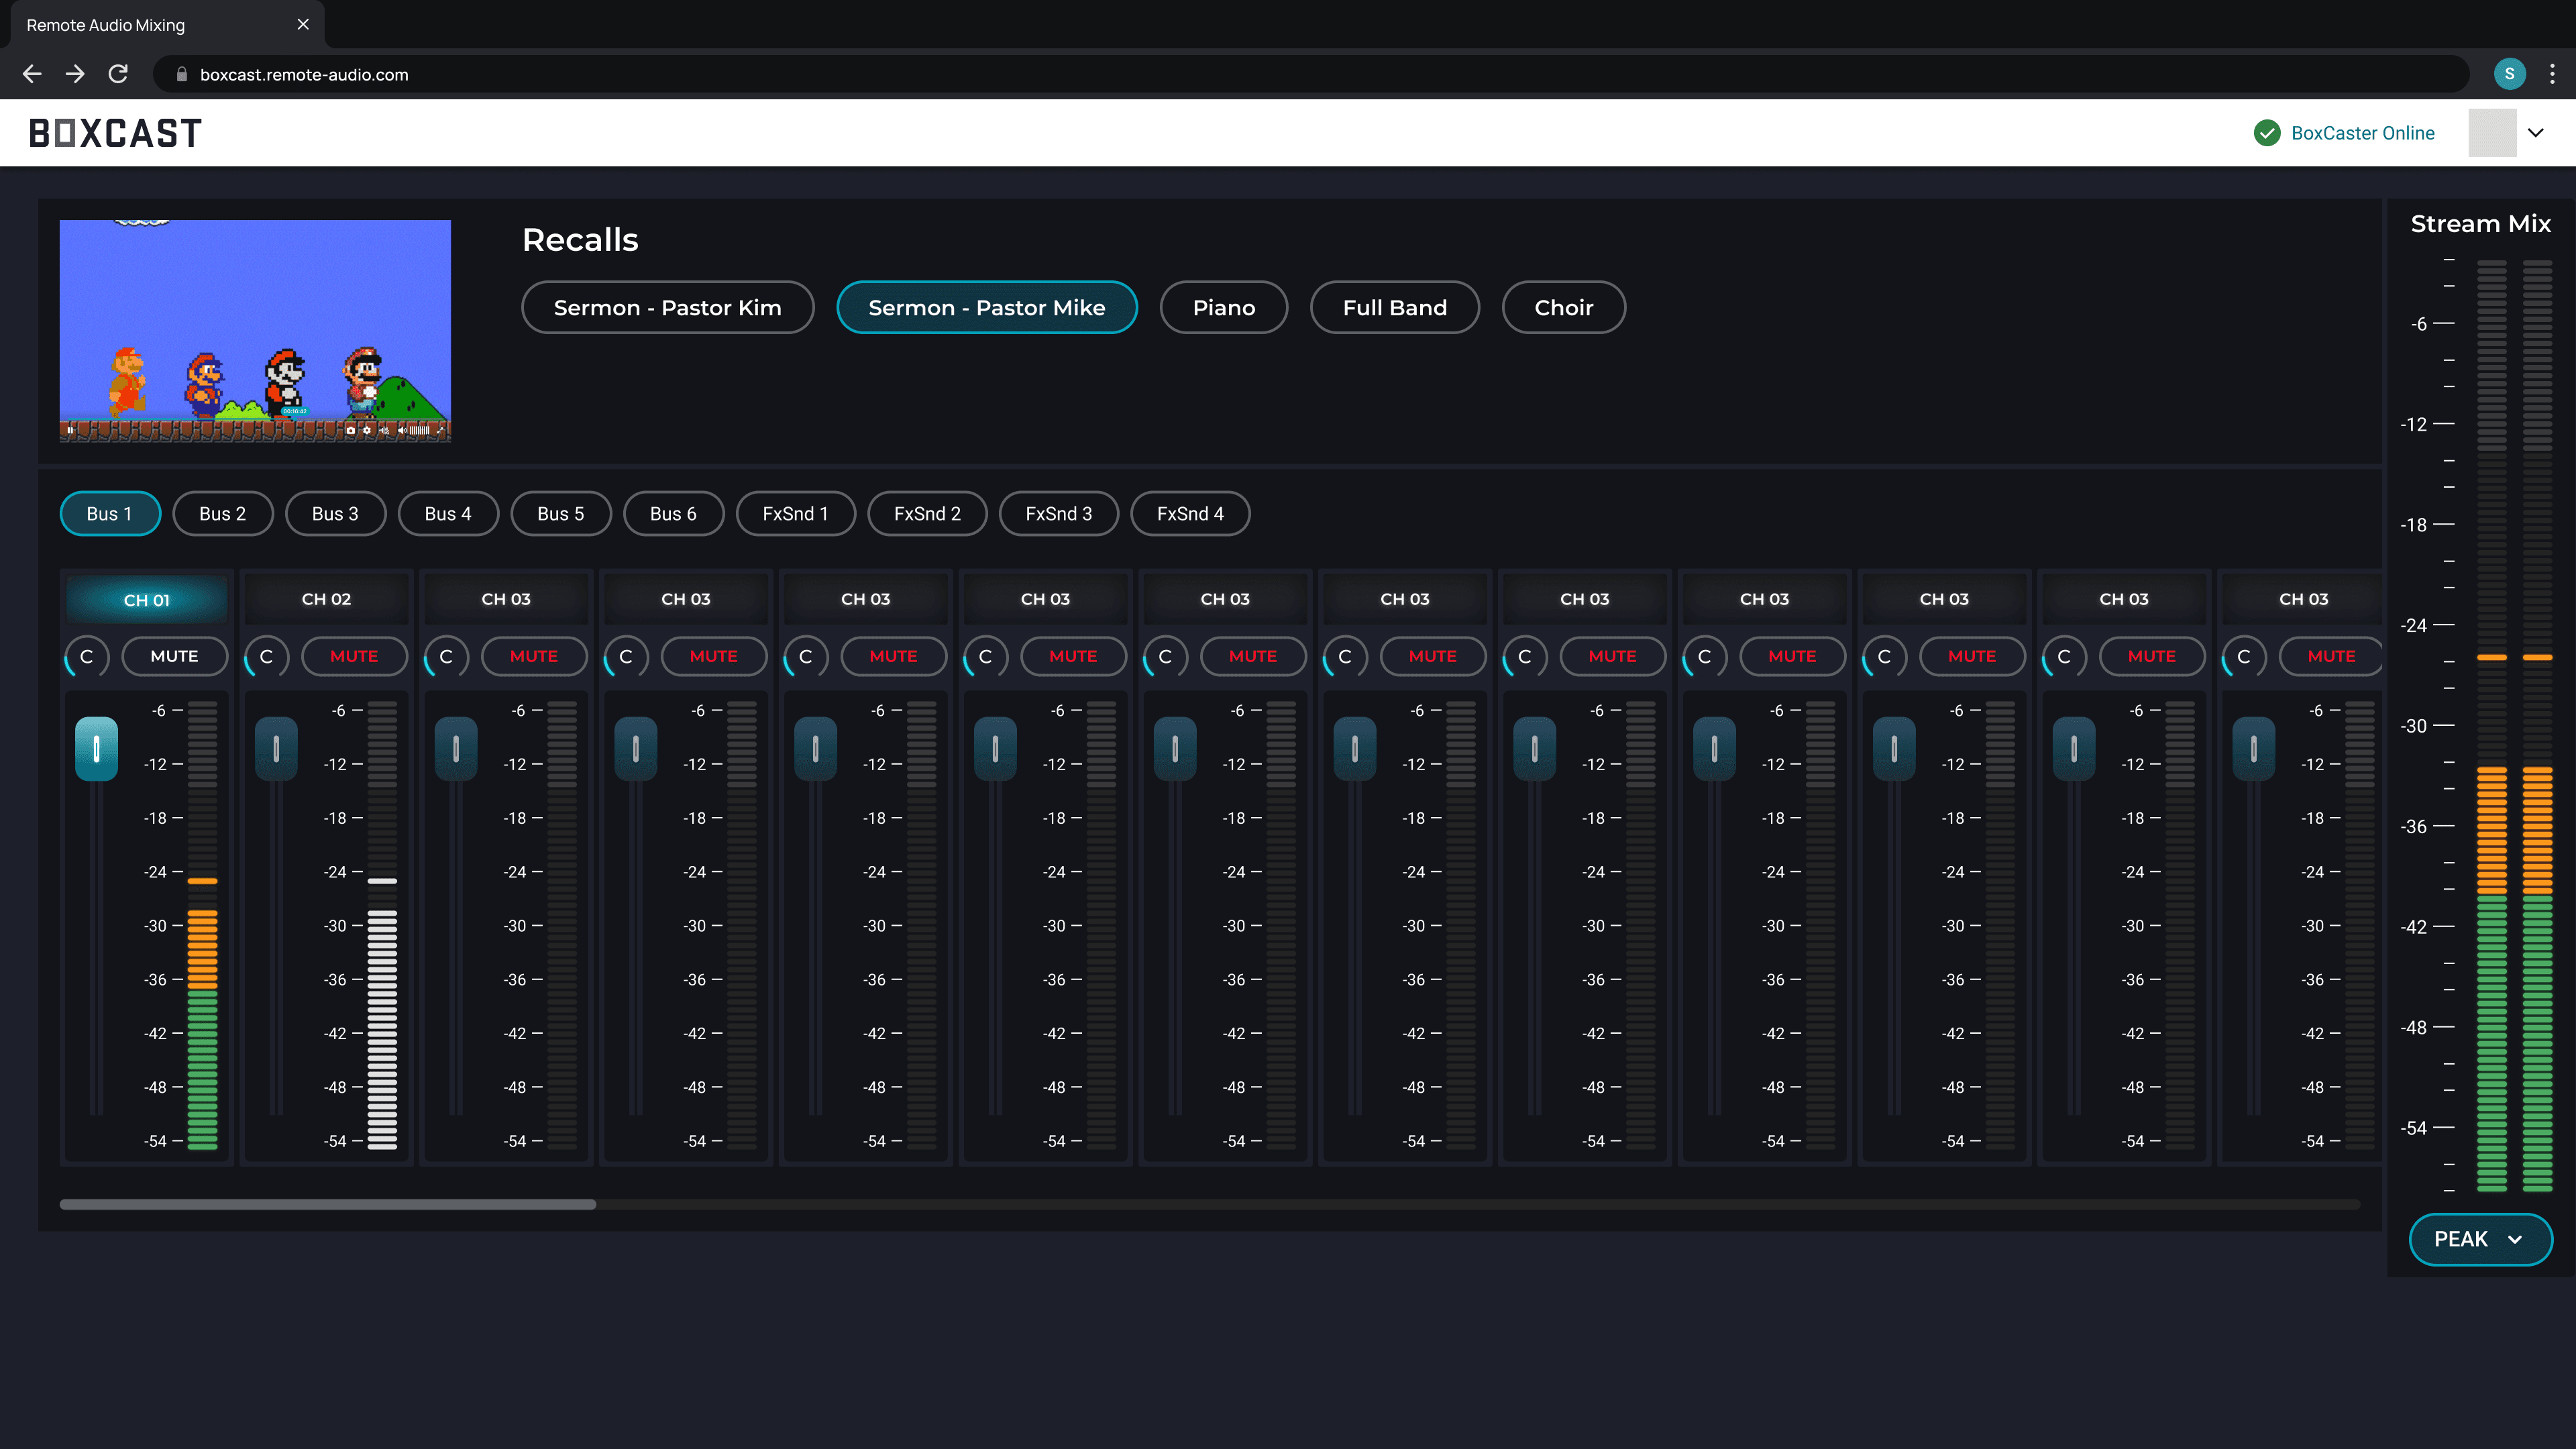Image resolution: width=2576 pixels, height=1449 pixels.
Task: Click the horizontal channel scrollbar
Action: (327, 1204)
